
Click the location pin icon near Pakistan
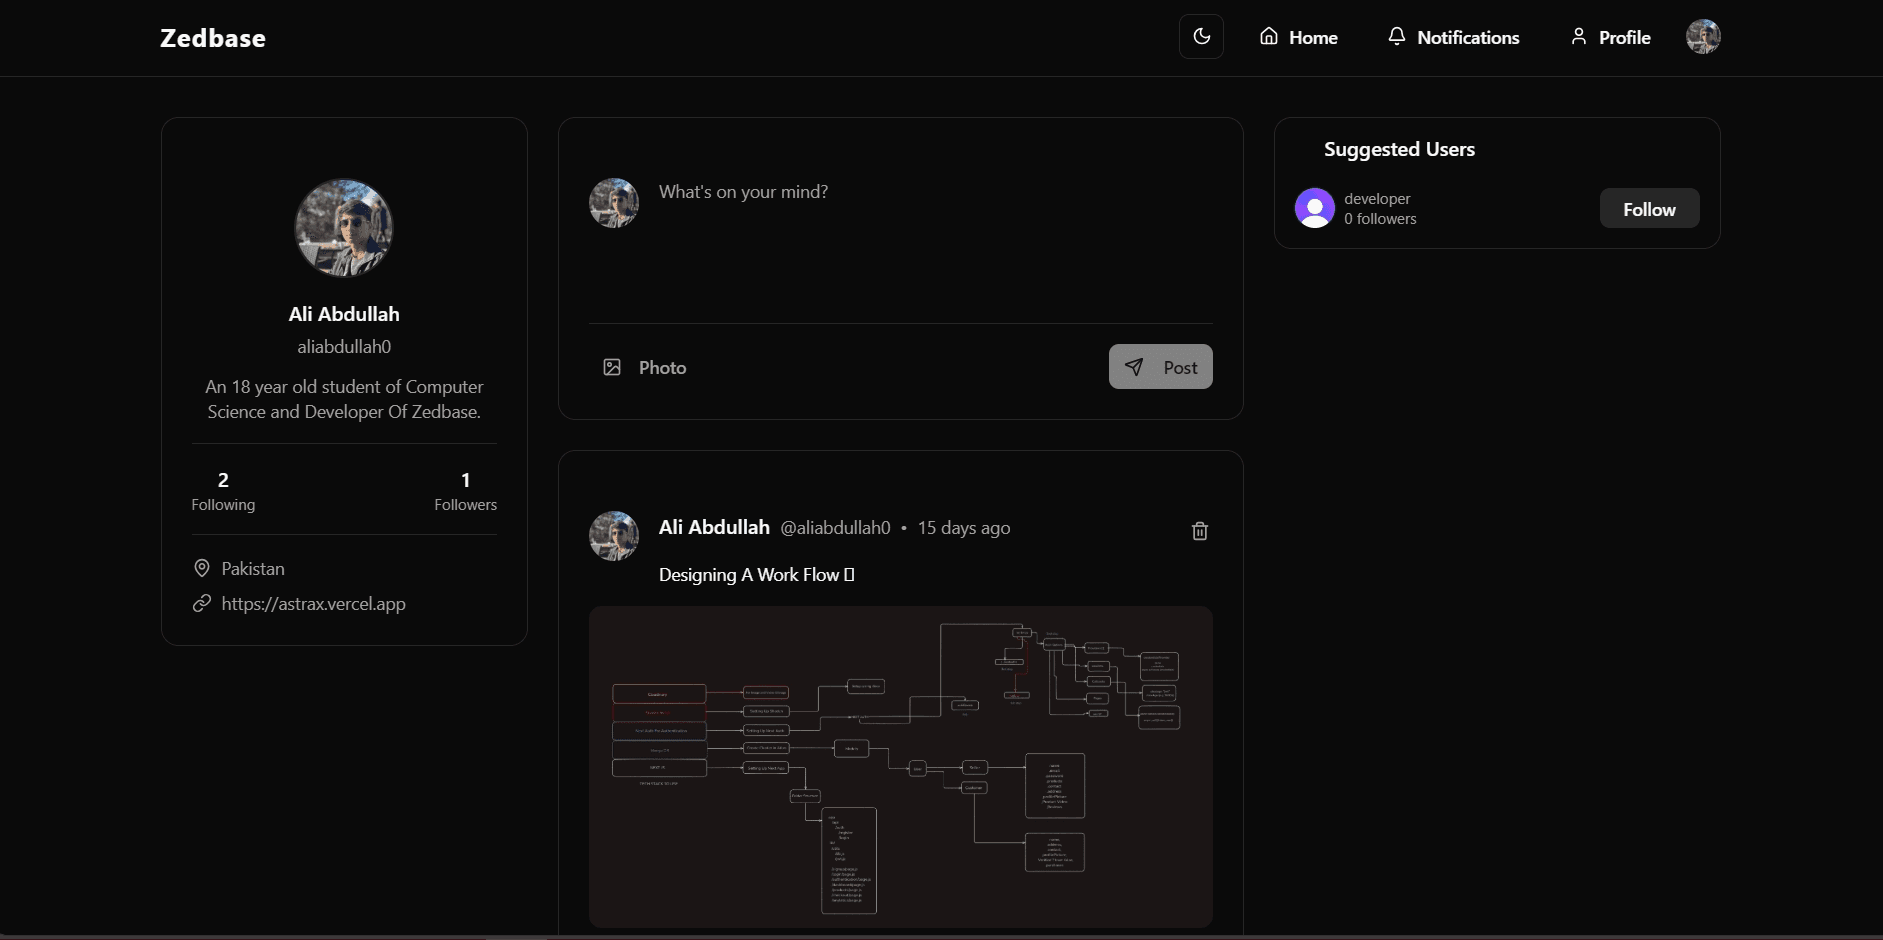tap(202, 568)
